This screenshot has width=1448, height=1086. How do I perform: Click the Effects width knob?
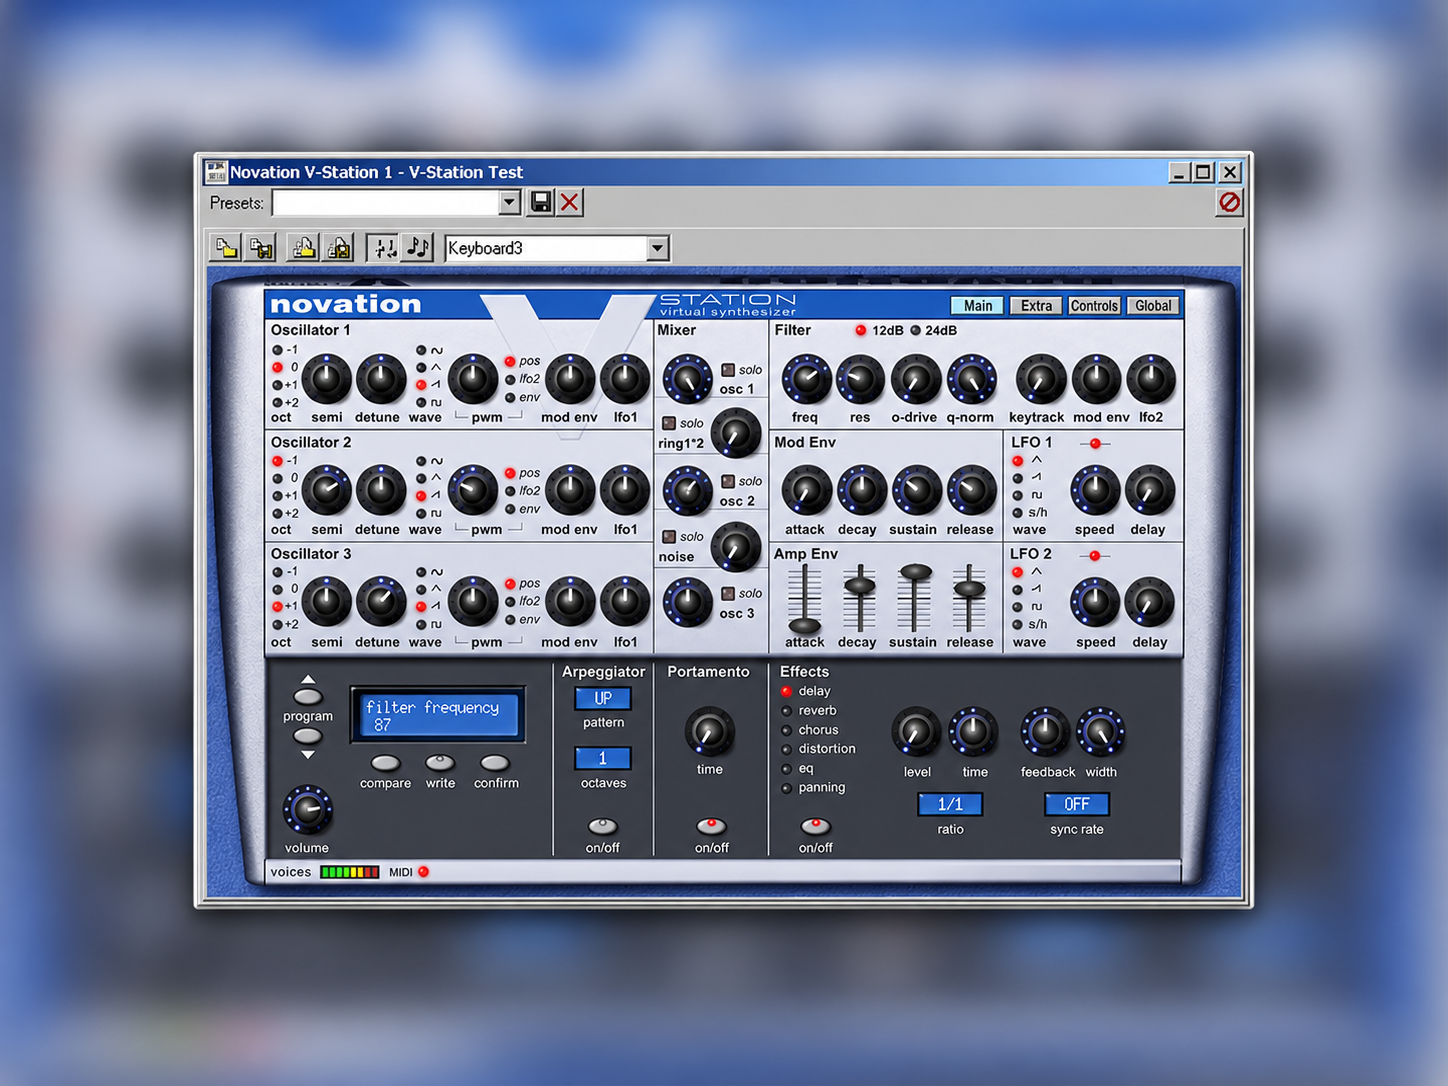click(x=1100, y=733)
